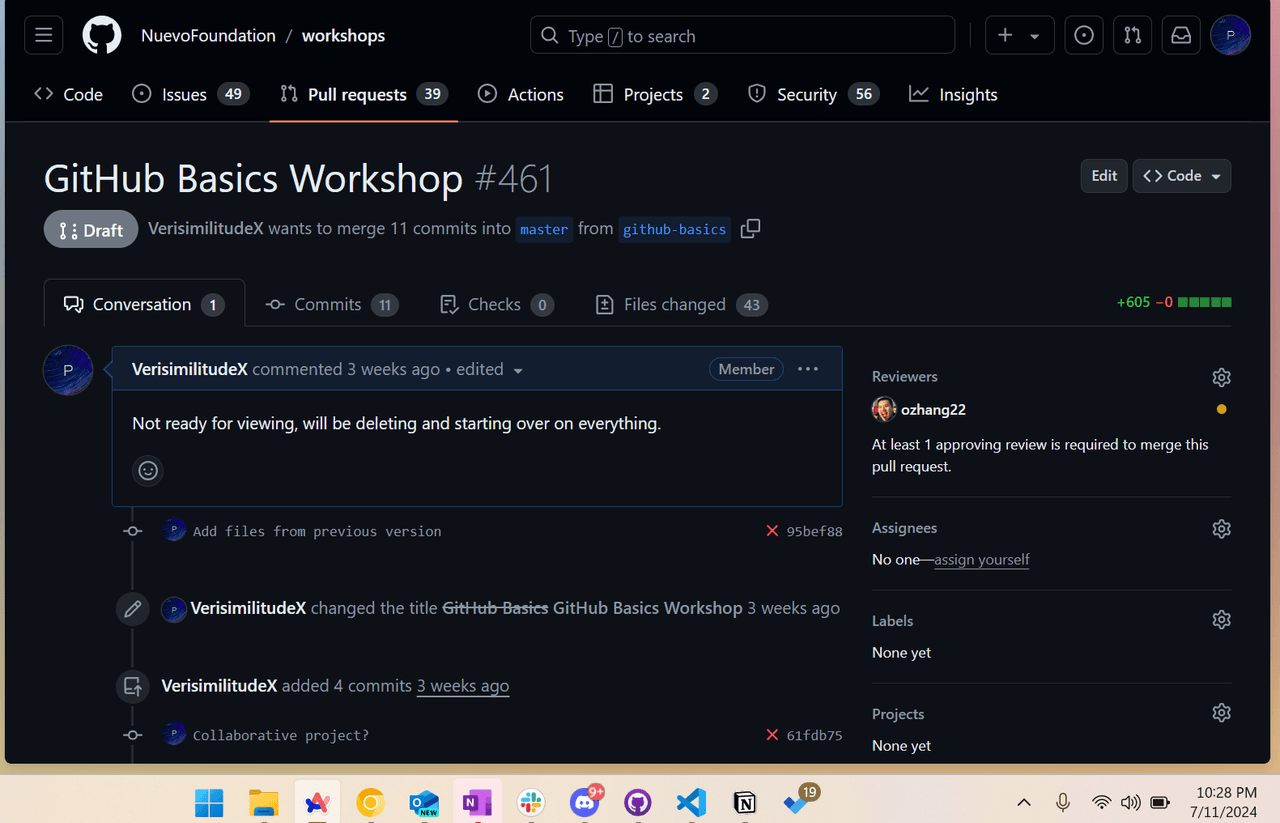1280x823 pixels.
Task: Open comment options three-dot menu
Action: coord(808,369)
